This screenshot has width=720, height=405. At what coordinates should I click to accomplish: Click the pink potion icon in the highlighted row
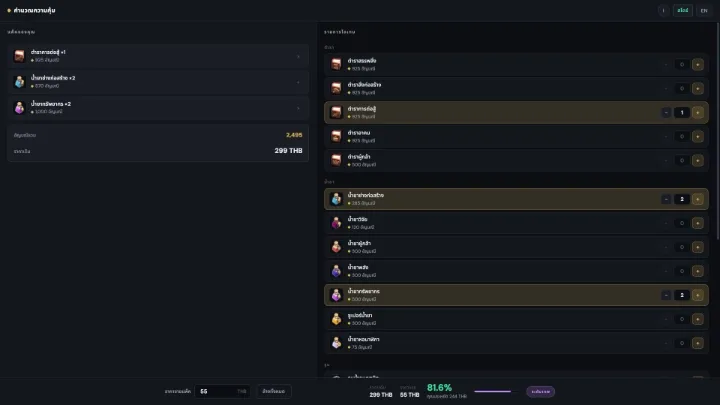(x=337, y=295)
